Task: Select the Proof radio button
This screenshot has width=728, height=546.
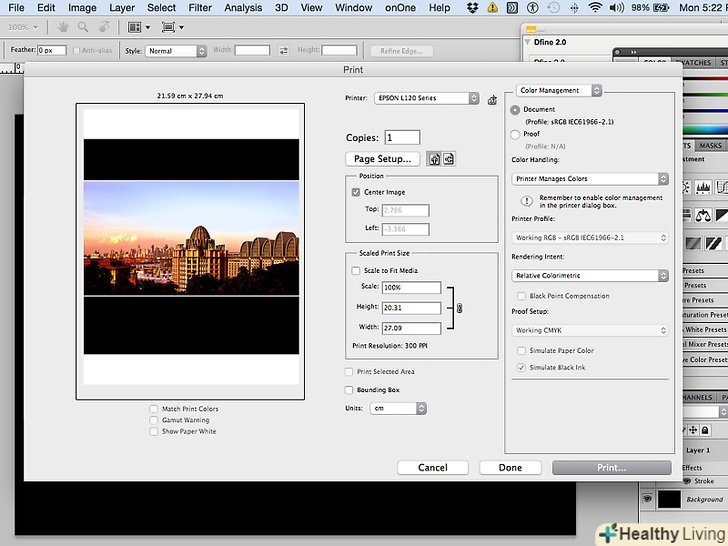Action: [515, 134]
